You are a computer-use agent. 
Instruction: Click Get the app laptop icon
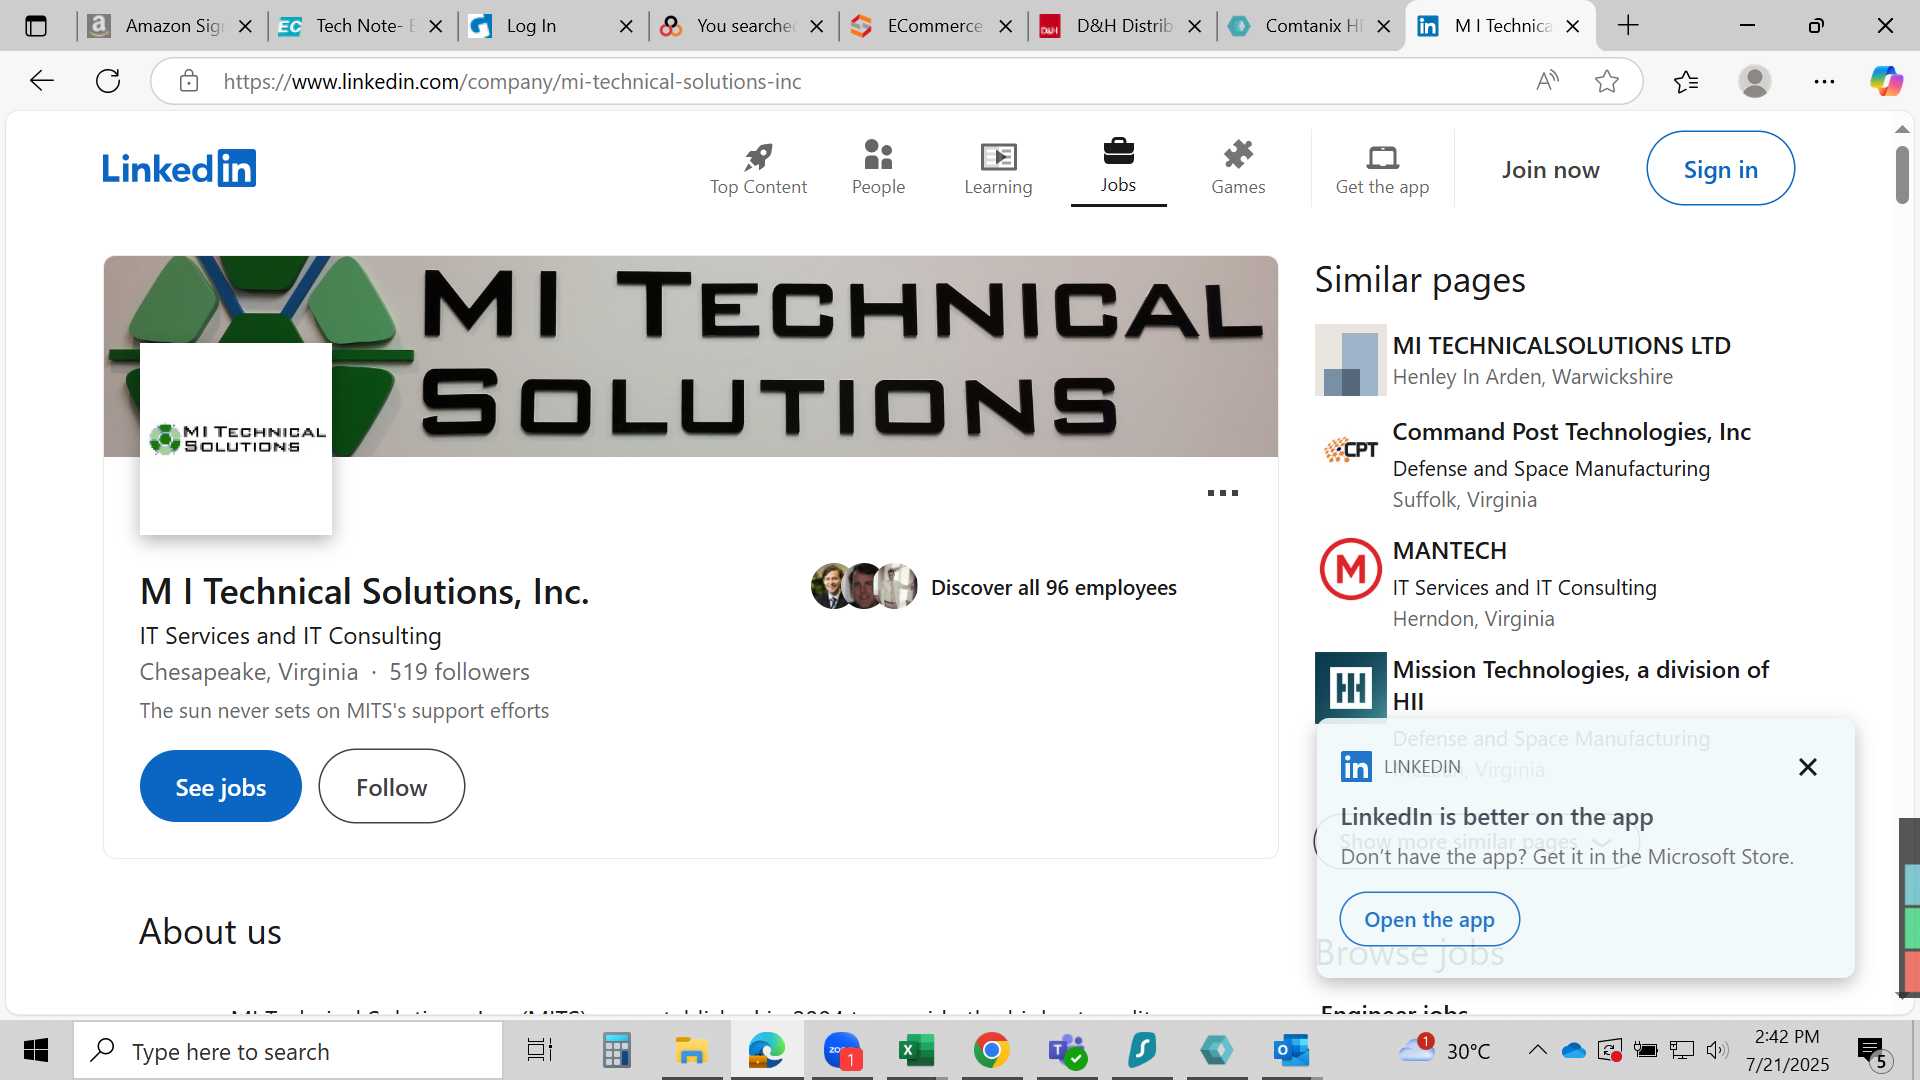coord(1382,168)
